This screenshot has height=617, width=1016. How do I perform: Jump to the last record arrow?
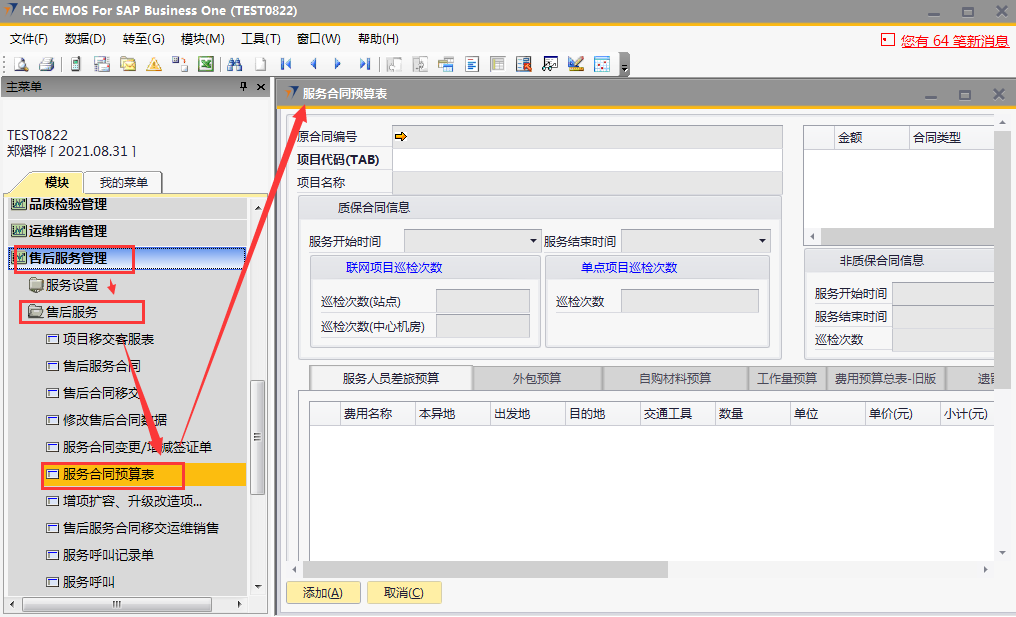[364, 64]
